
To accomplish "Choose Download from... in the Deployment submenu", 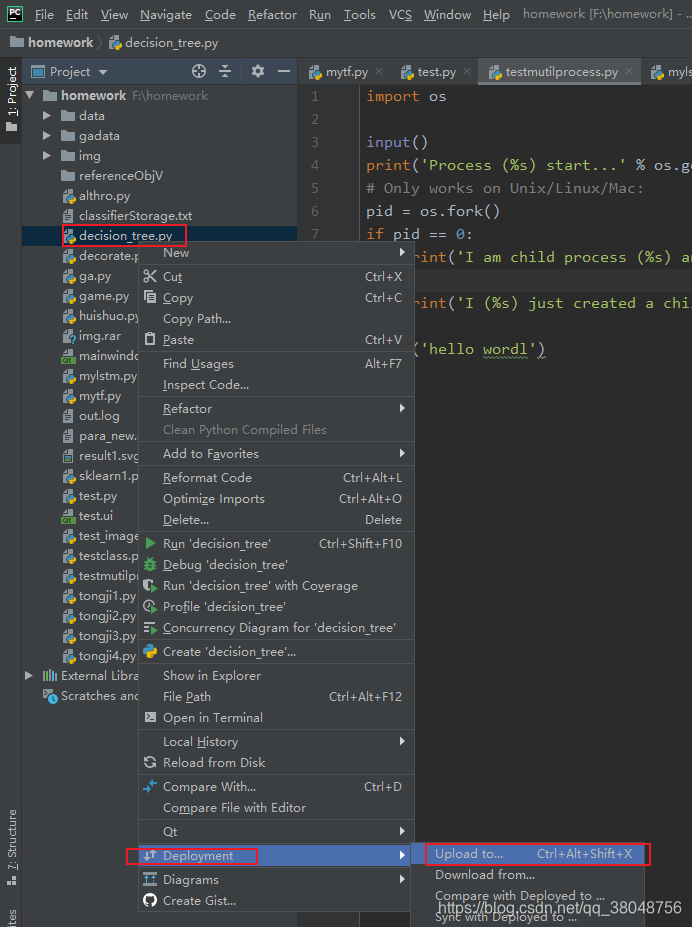I will click(x=484, y=874).
